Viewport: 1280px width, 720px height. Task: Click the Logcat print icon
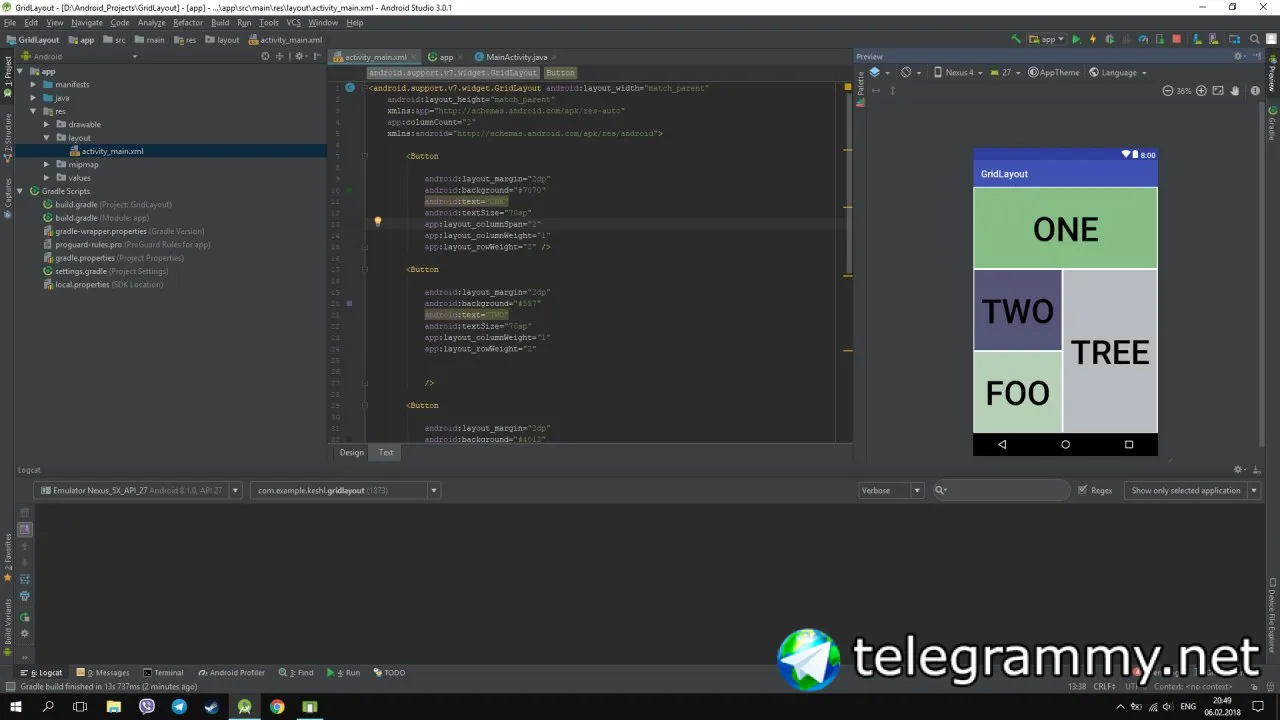pyautogui.click(x=25, y=596)
